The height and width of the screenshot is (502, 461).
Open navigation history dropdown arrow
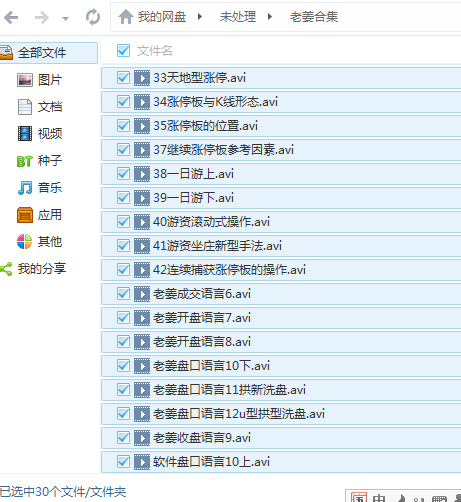(x=65, y=19)
